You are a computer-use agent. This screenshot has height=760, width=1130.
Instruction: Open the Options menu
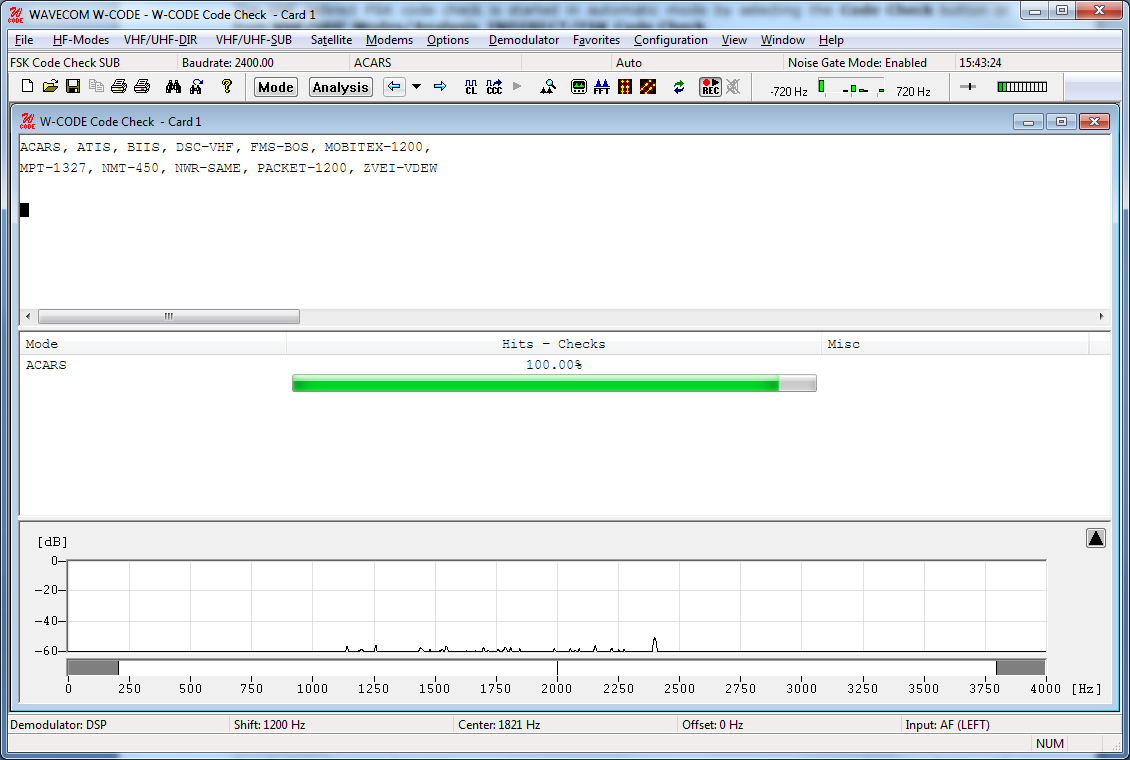point(448,40)
